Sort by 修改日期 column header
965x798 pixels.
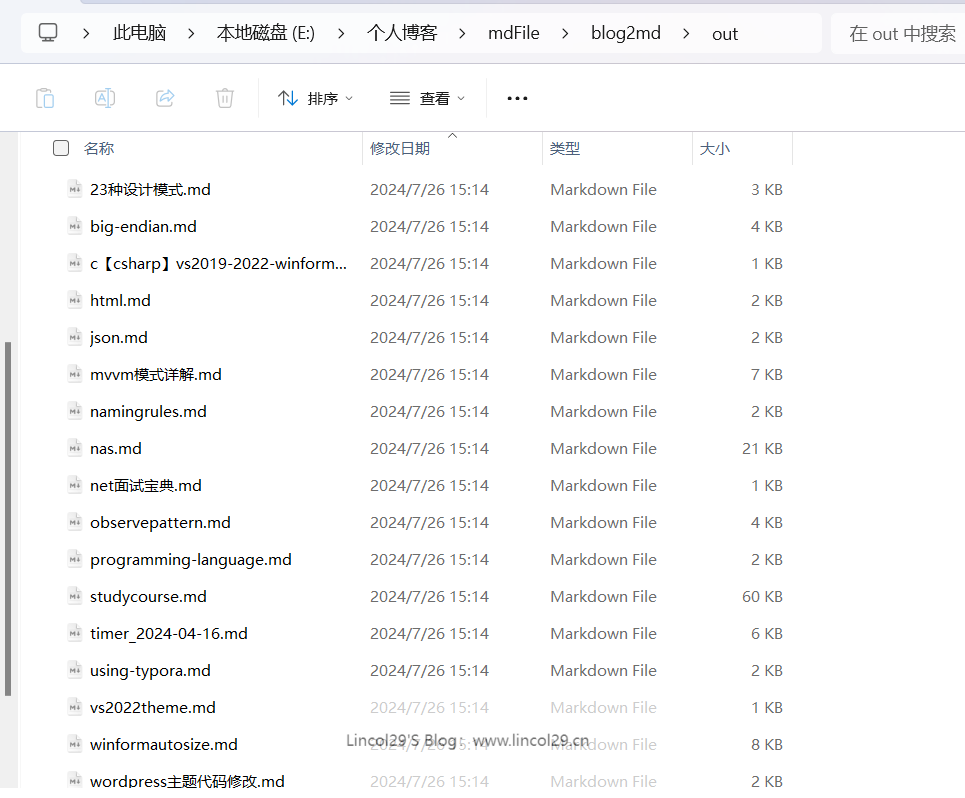click(x=400, y=149)
